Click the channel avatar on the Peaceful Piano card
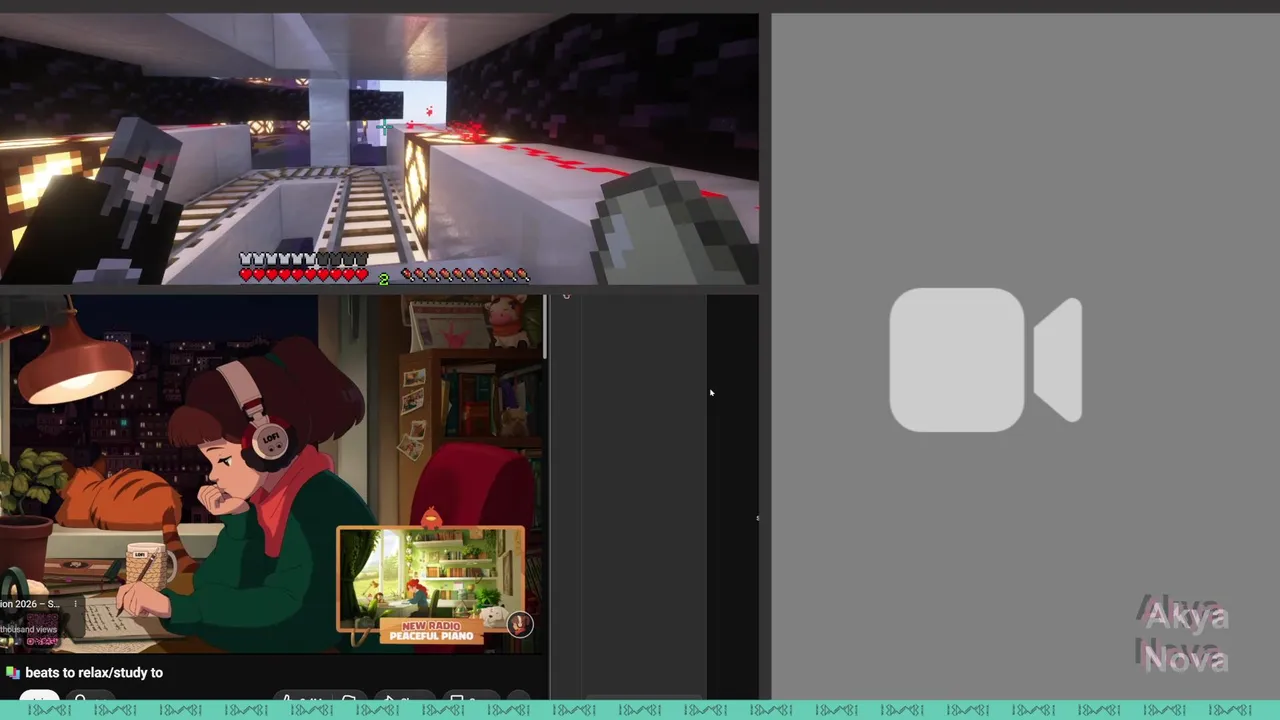This screenshot has height=720, width=1280. pyautogui.click(x=519, y=625)
